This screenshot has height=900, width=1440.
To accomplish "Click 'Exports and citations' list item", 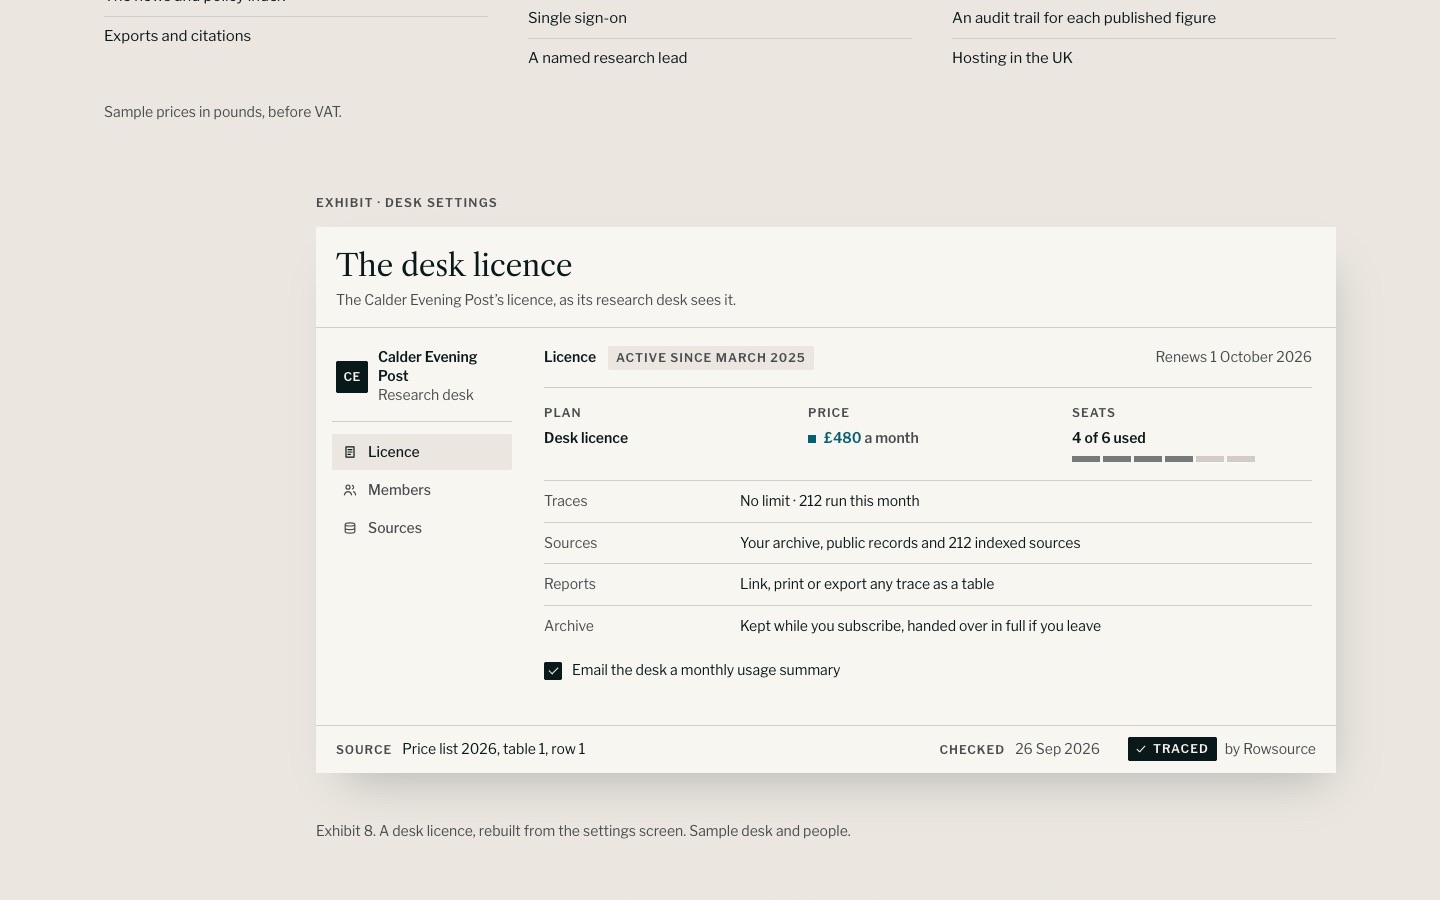I will pyautogui.click(x=178, y=36).
